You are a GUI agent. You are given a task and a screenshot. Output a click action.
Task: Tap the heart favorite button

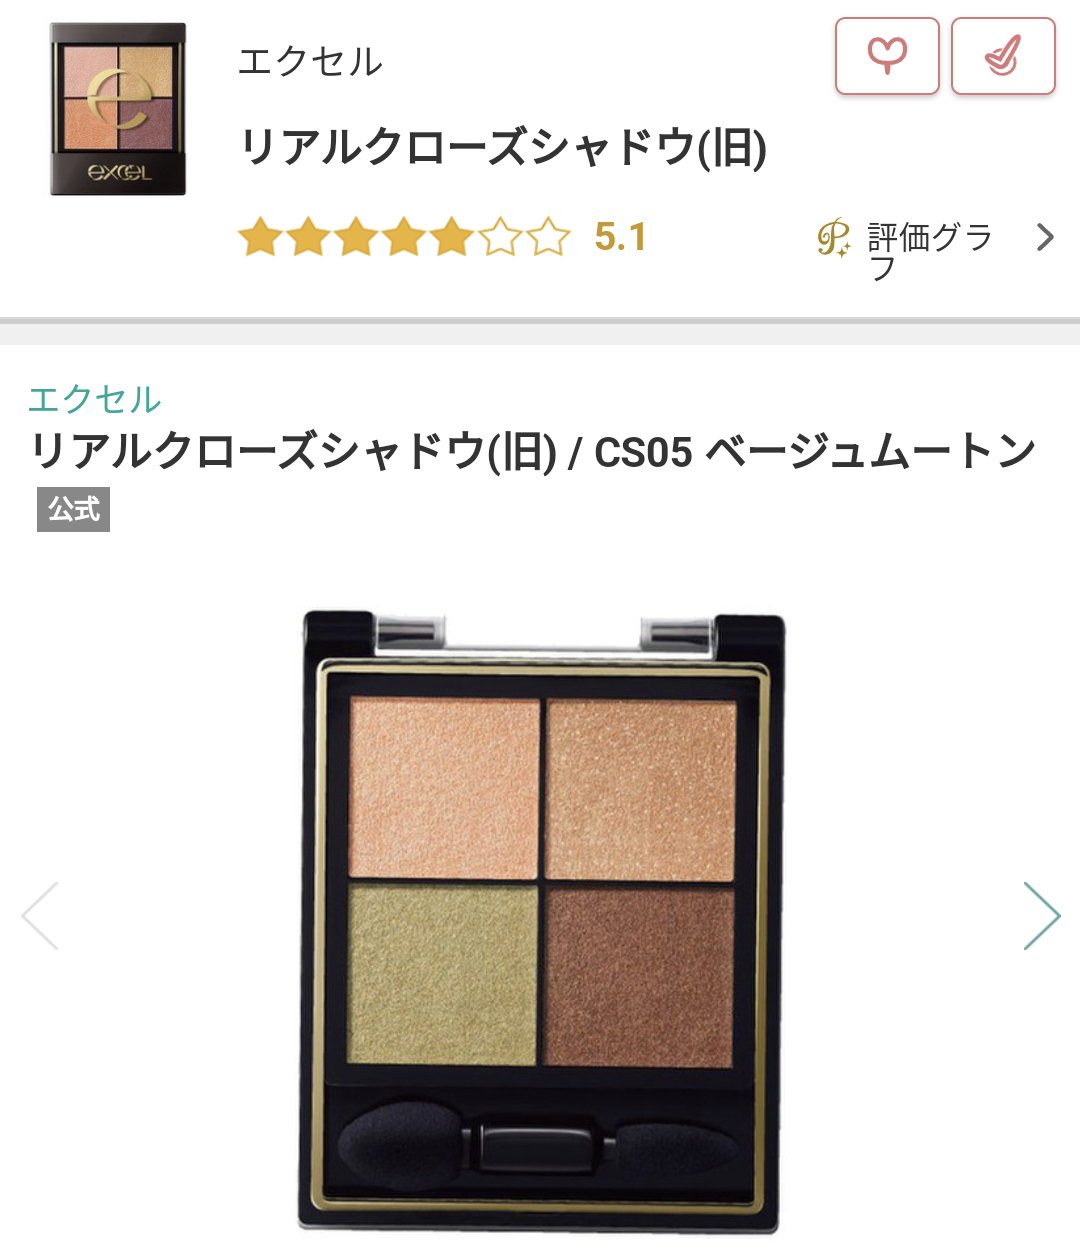click(x=887, y=56)
